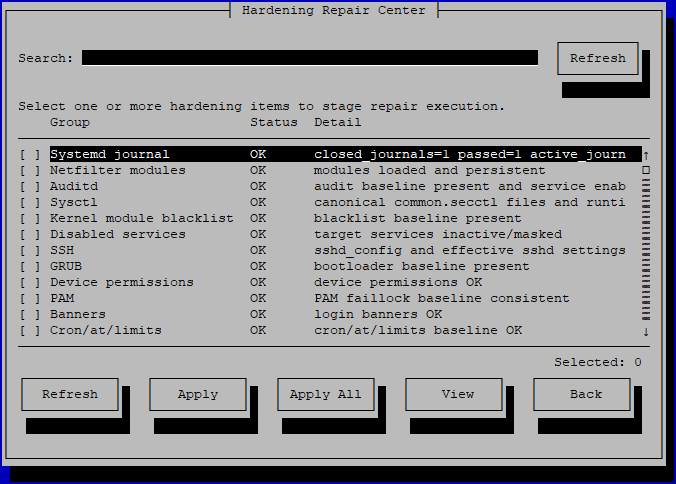Click the Search input field
The width and height of the screenshot is (676, 484).
pyautogui.click(x=310, y=58)
